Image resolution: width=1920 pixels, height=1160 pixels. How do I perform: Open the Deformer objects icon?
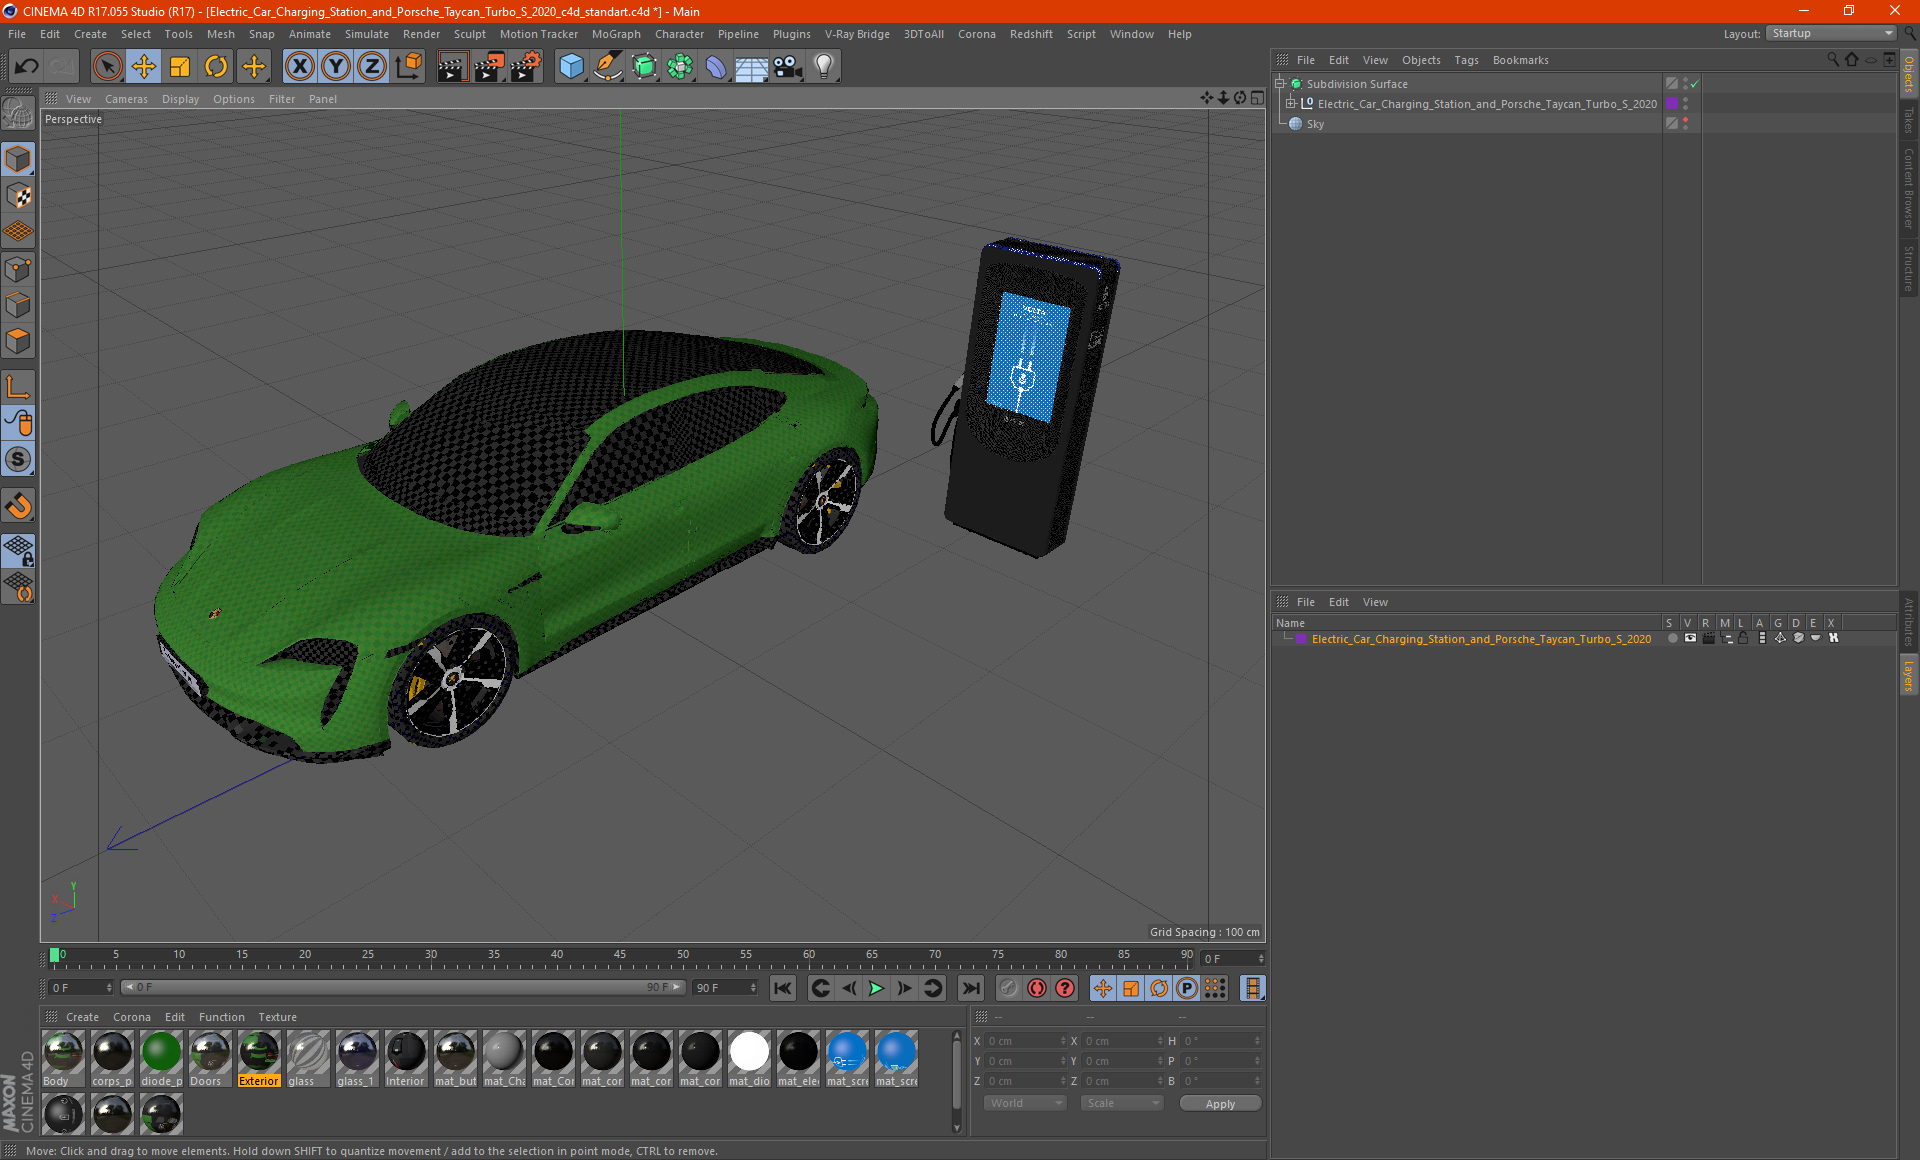tap(716, 66)
